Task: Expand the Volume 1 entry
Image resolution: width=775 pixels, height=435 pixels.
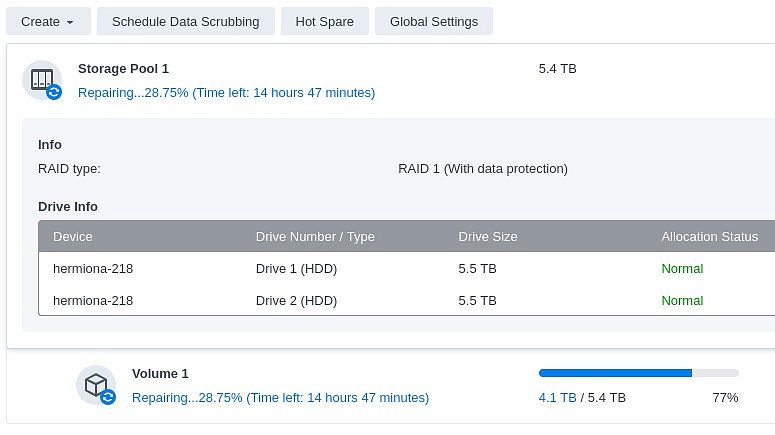Action: (160, 374)
